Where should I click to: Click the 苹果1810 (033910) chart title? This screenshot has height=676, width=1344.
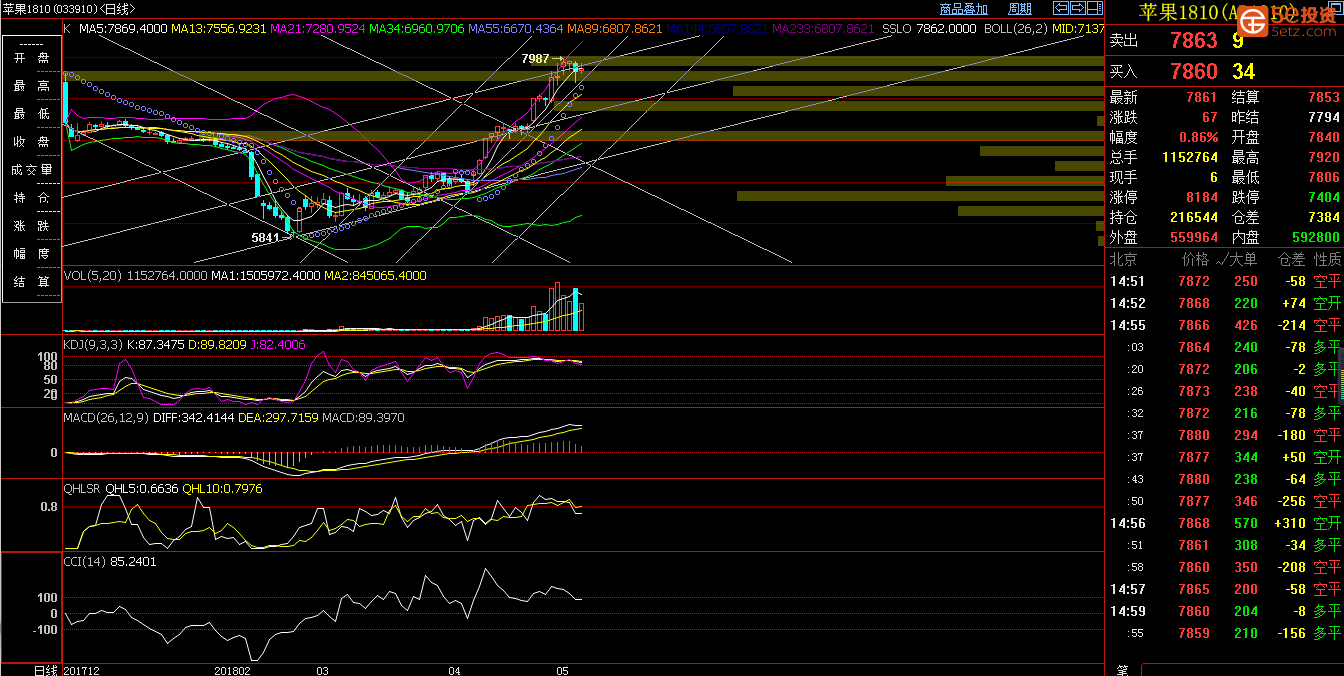click(x=68, y=9)
